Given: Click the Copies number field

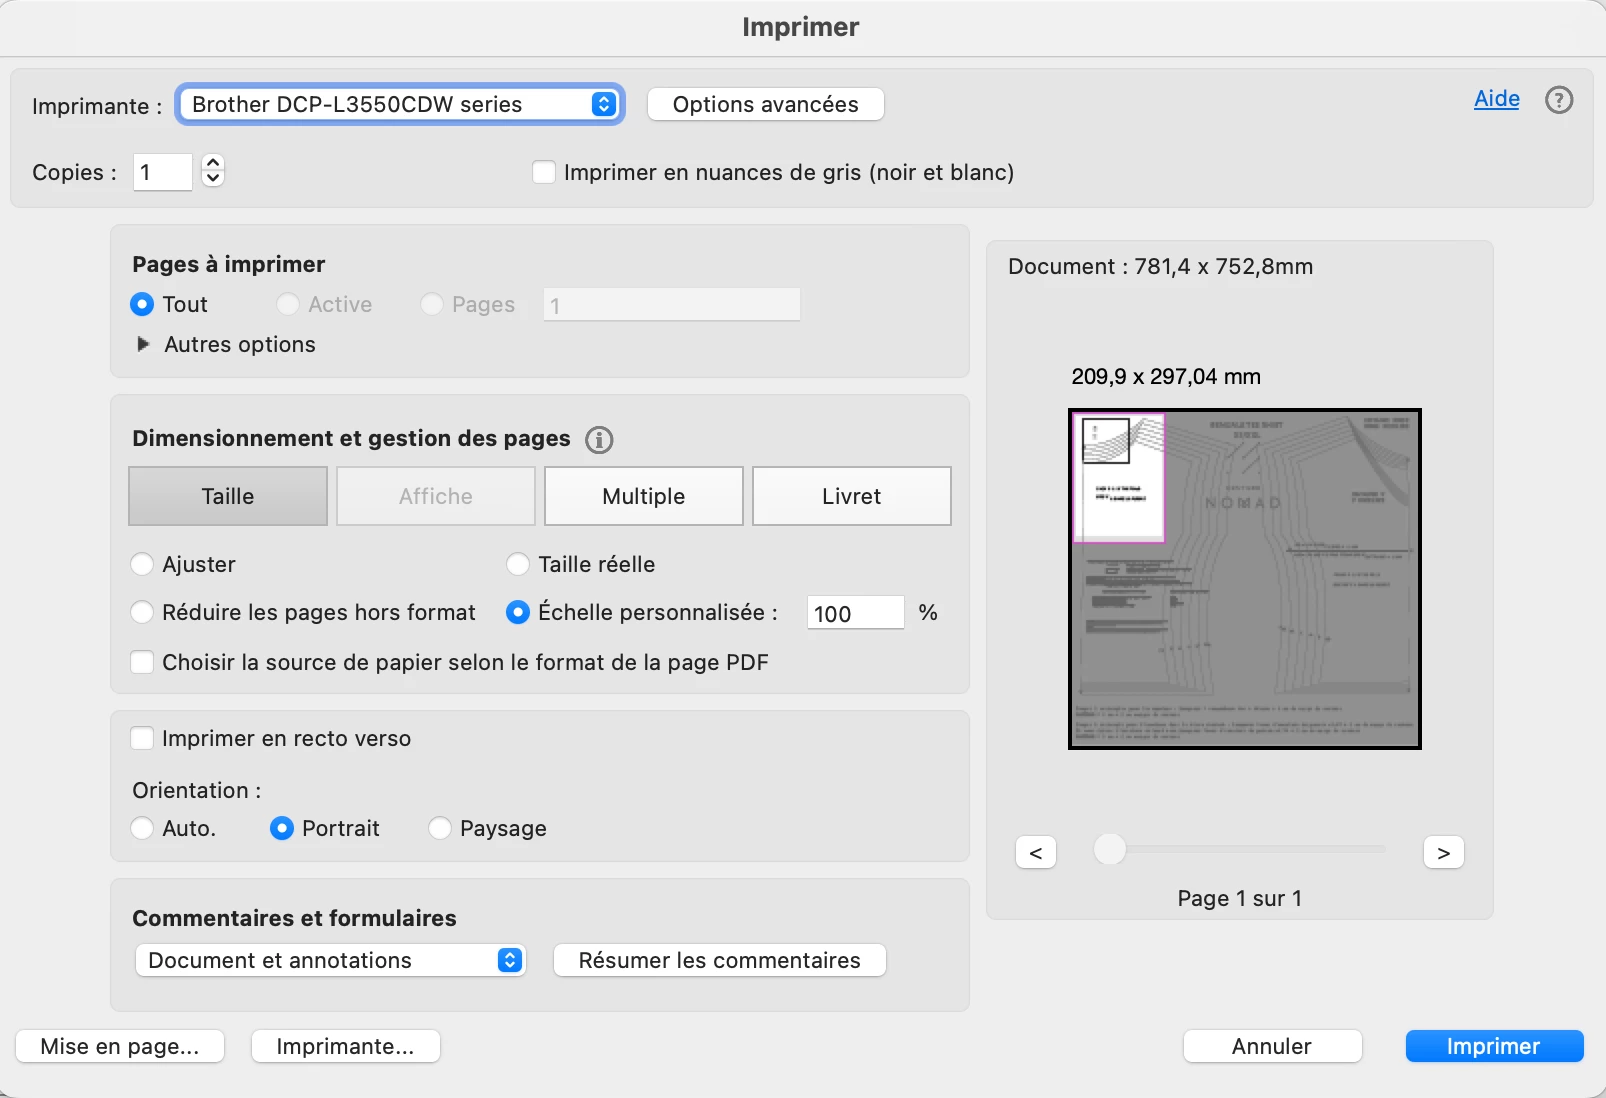Looking at the screenshot, I should (163, 172).
